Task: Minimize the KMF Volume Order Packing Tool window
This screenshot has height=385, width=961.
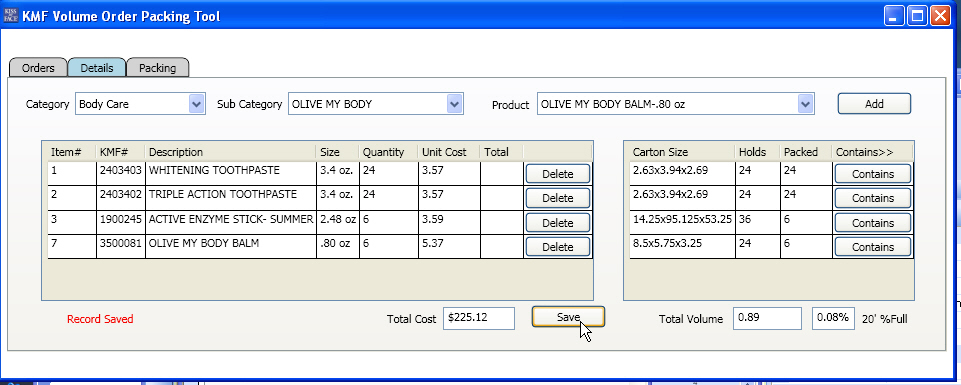Action: pyautogui.click(x=894, y=16)
